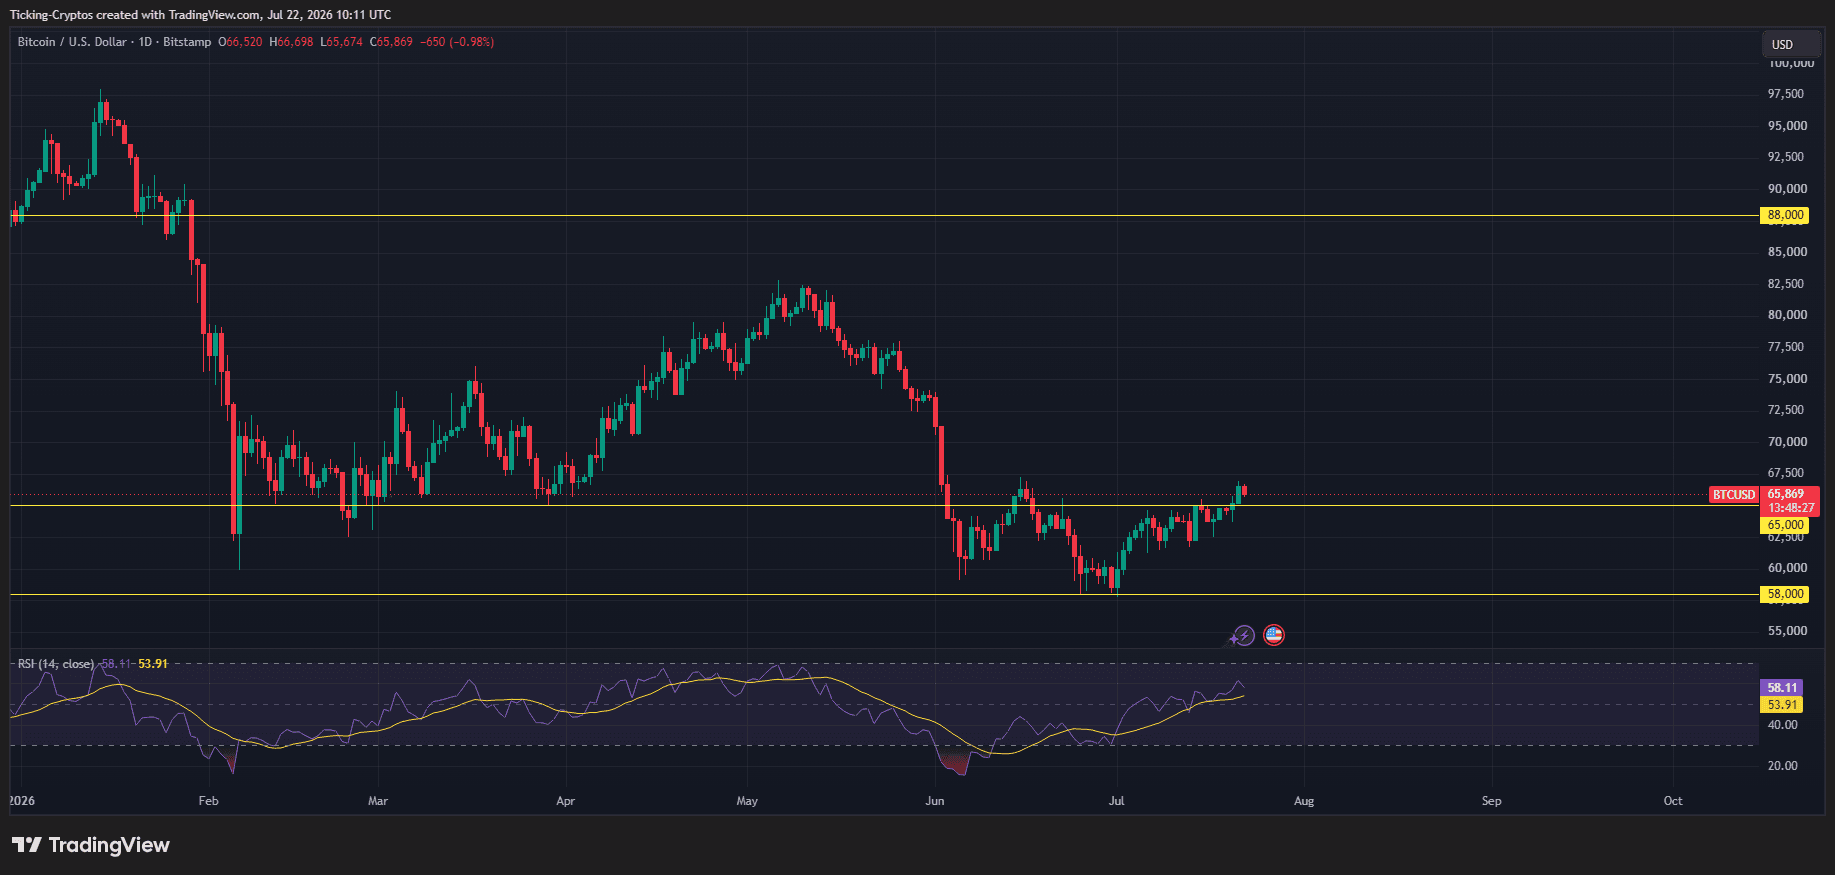Click the −650 (−0.98%) change value
This screenshot has width=1835, height=875.
tap(457, 42)
